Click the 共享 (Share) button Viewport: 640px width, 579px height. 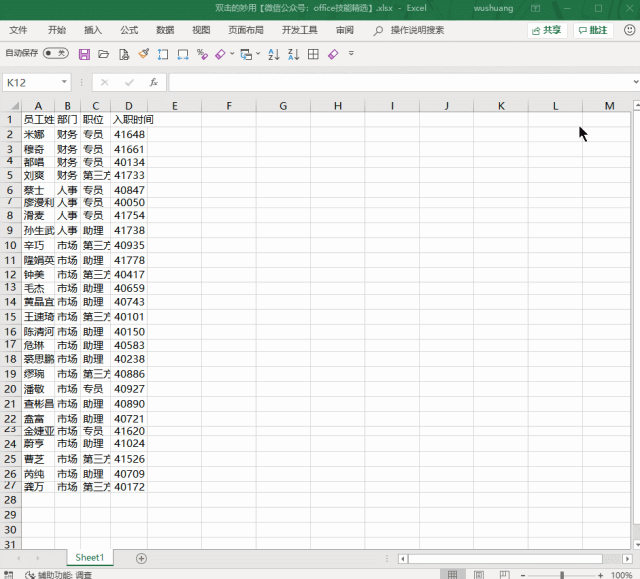pos(546,30)
